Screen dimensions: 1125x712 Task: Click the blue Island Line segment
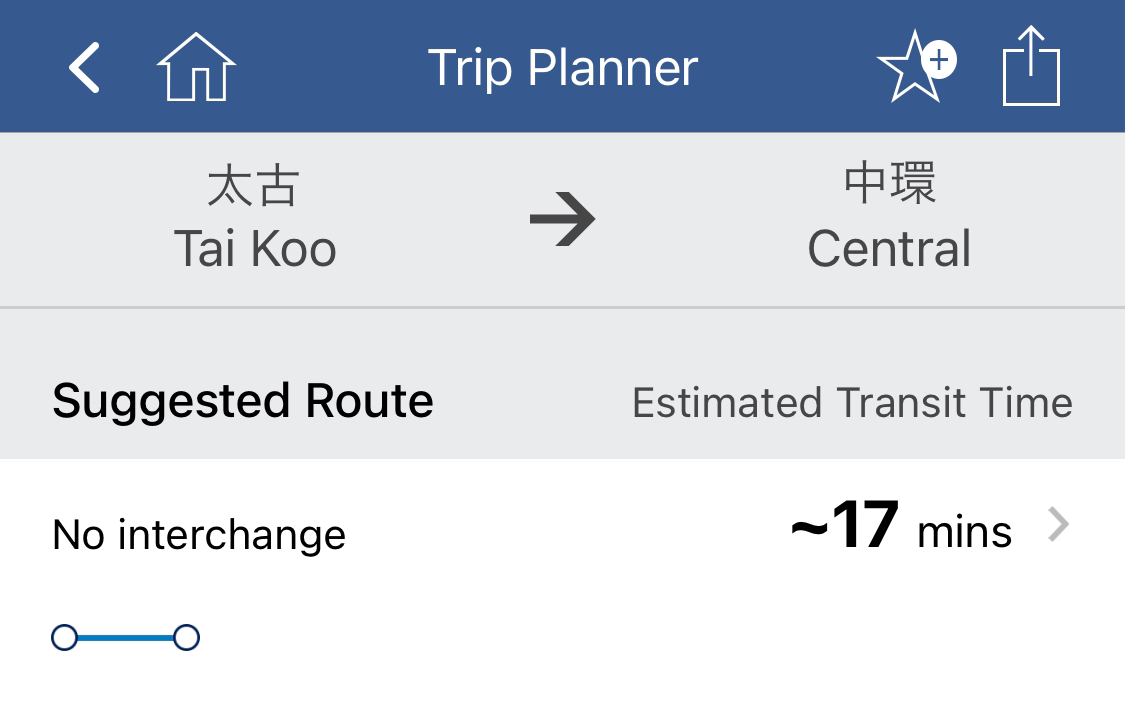126,637
